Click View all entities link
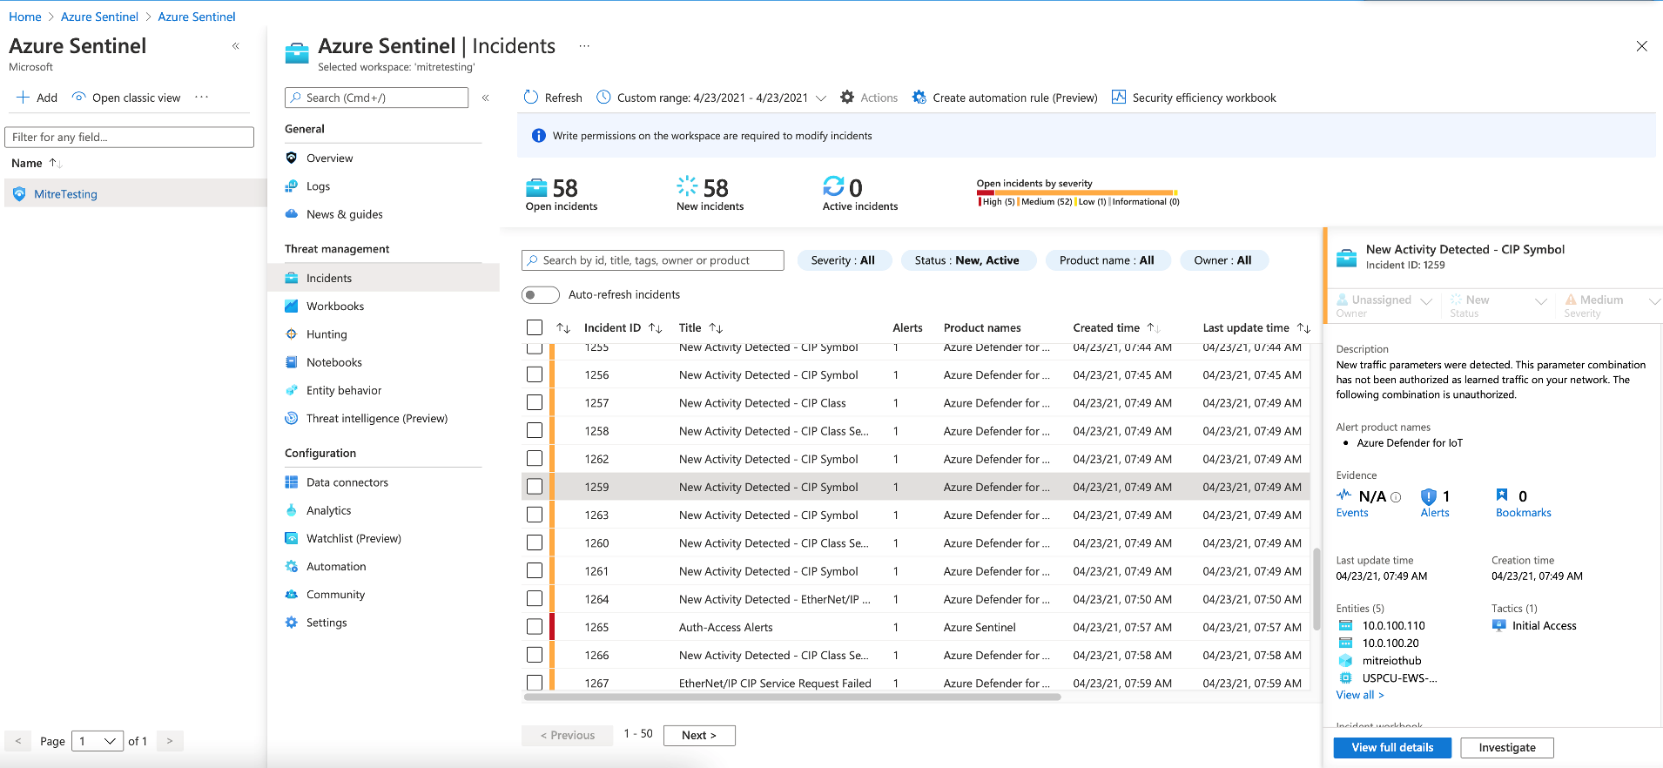Image resolution: width=1663 pixels, height=768 pixels. pyautogui.click(x=1360, y=695)
